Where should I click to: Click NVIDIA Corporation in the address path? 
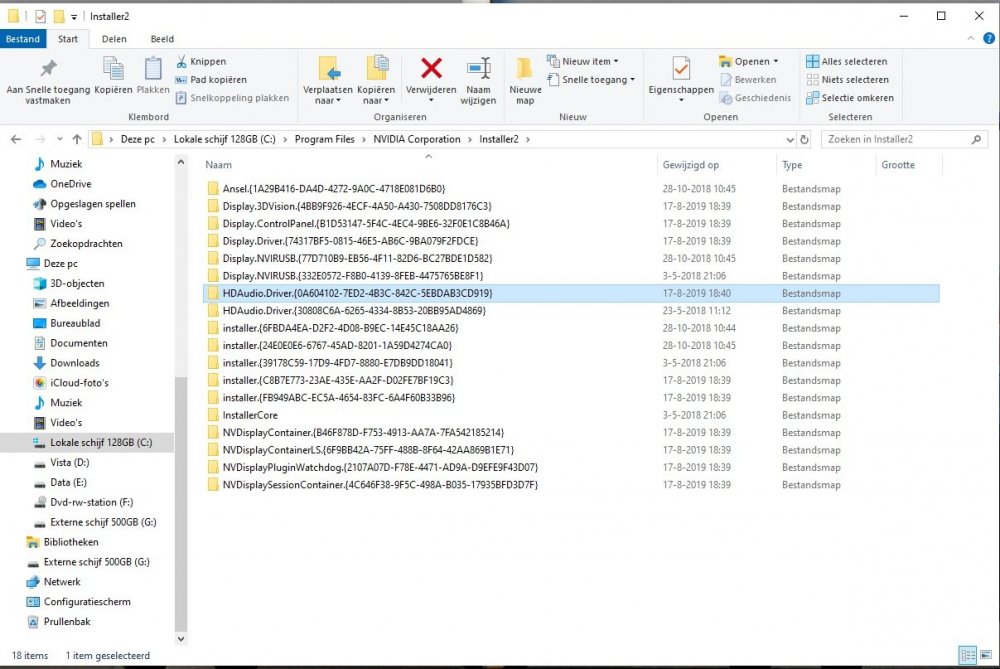(x=416, y=139)
